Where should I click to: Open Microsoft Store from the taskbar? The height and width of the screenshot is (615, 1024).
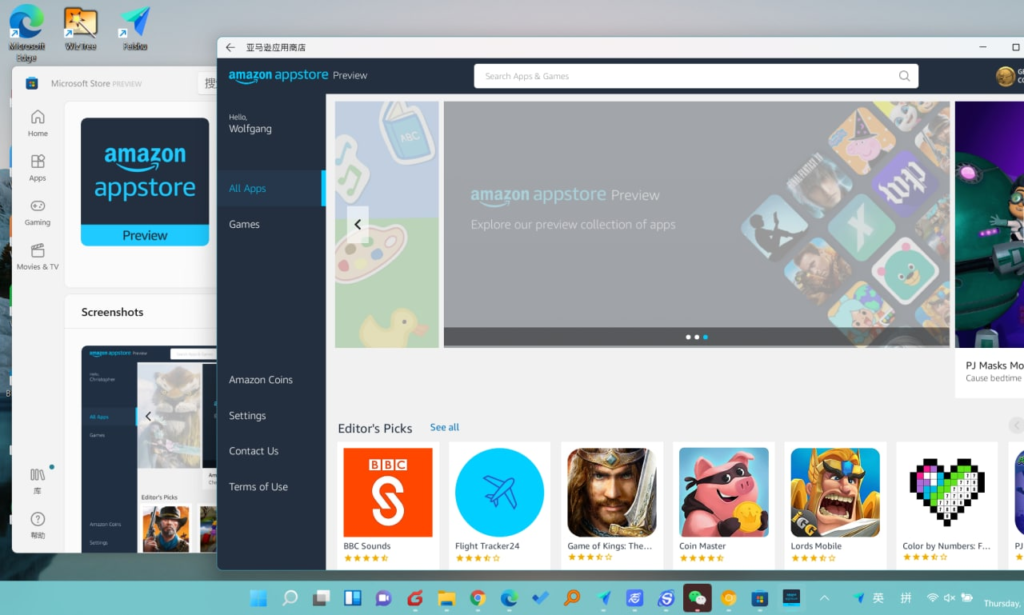point(760,598)
